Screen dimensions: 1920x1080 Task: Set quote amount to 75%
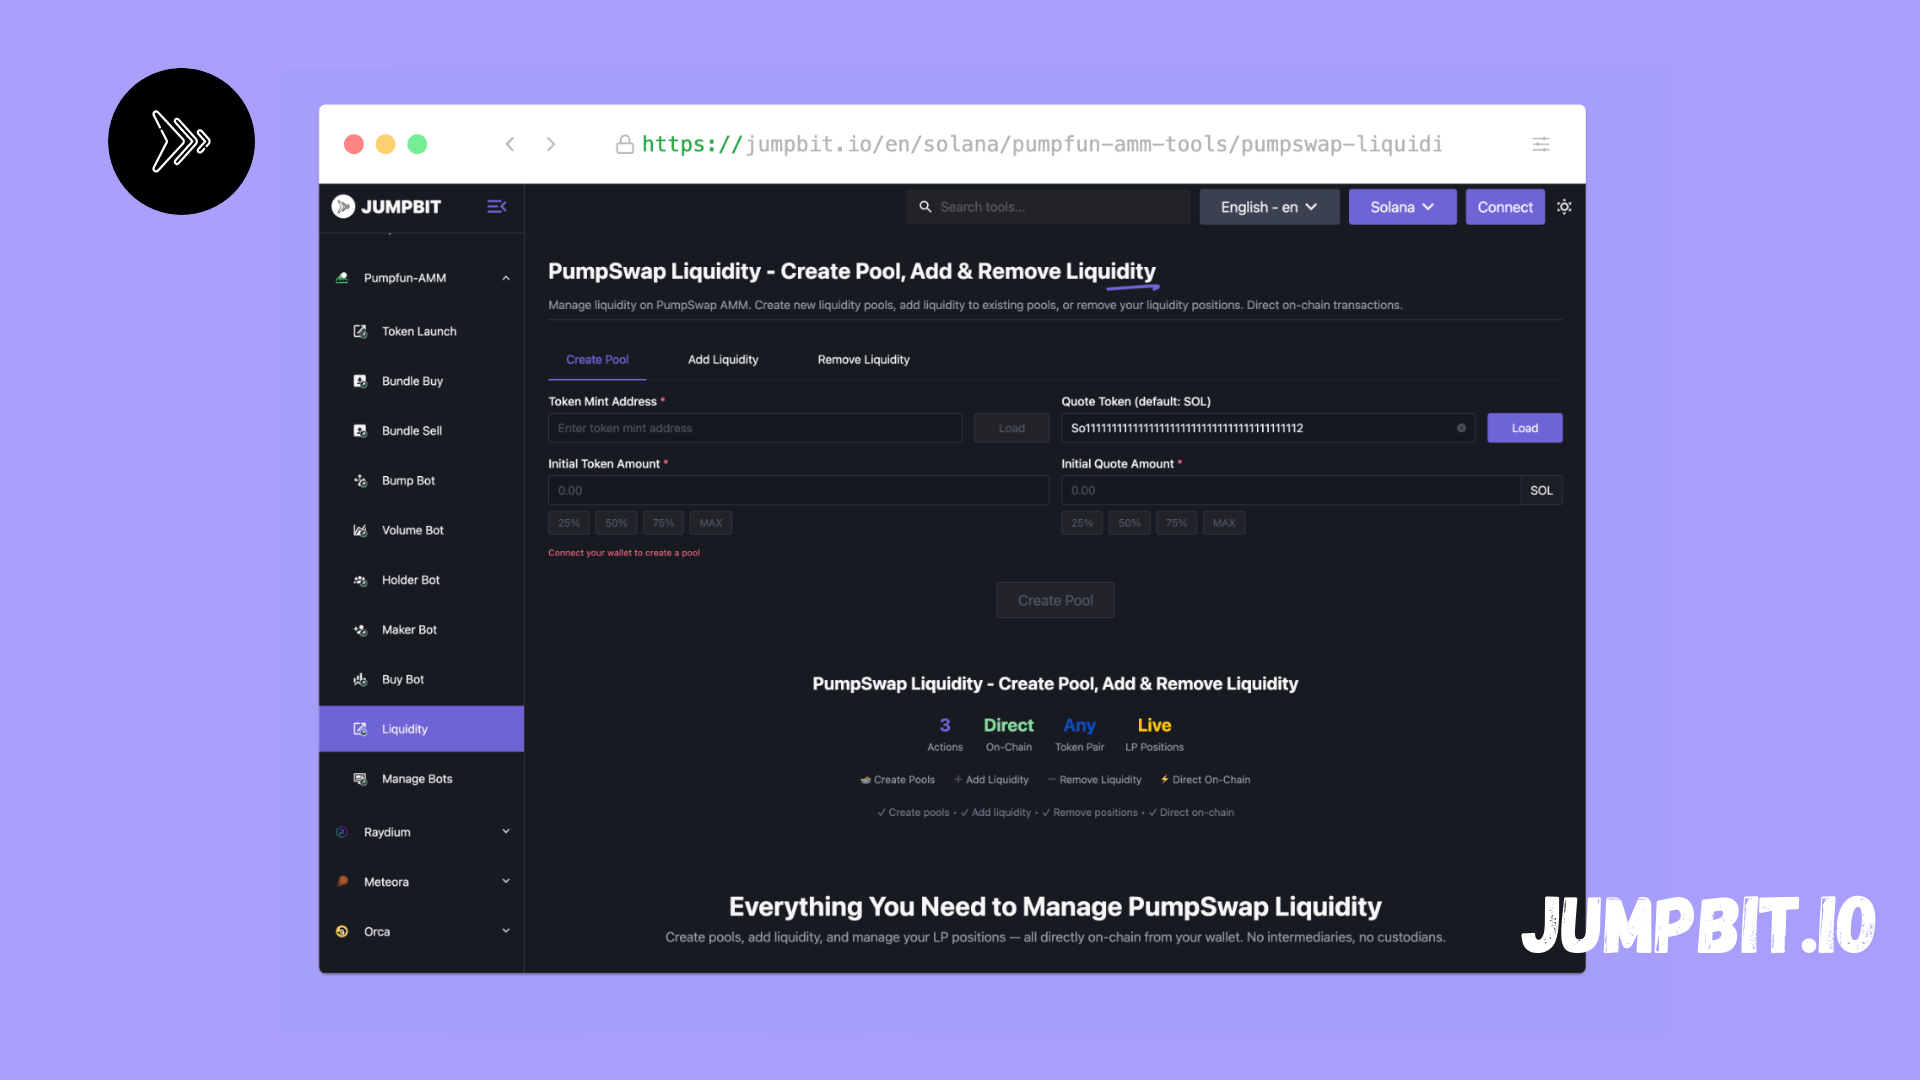point(1176,523)
